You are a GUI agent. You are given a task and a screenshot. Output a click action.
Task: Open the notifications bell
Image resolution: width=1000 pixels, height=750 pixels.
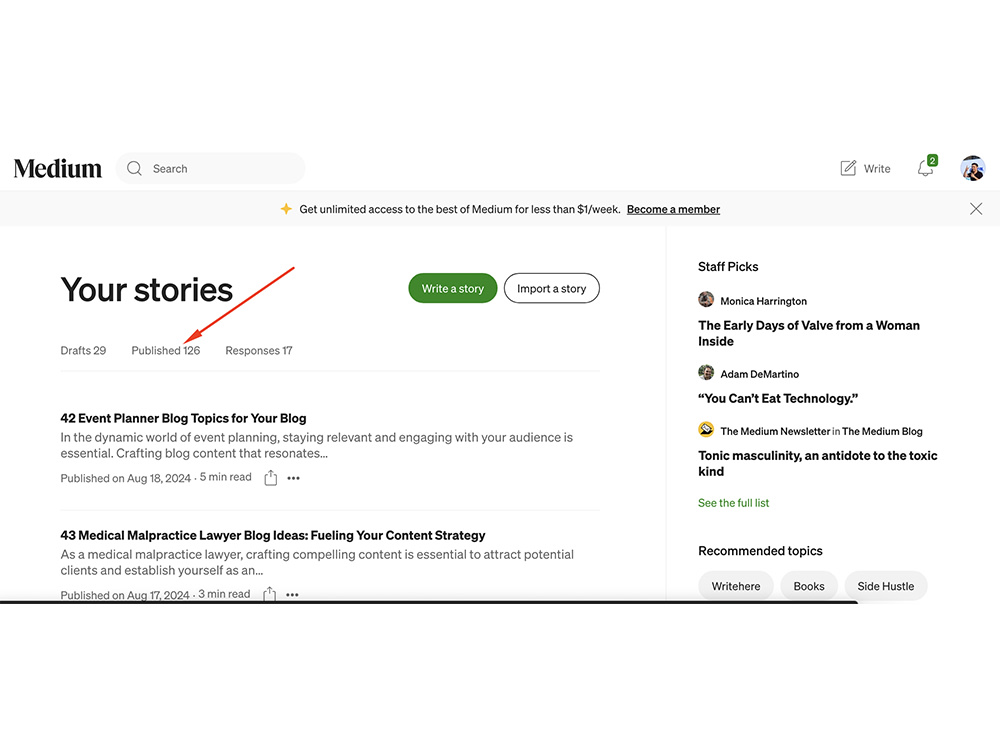(926, 168)
